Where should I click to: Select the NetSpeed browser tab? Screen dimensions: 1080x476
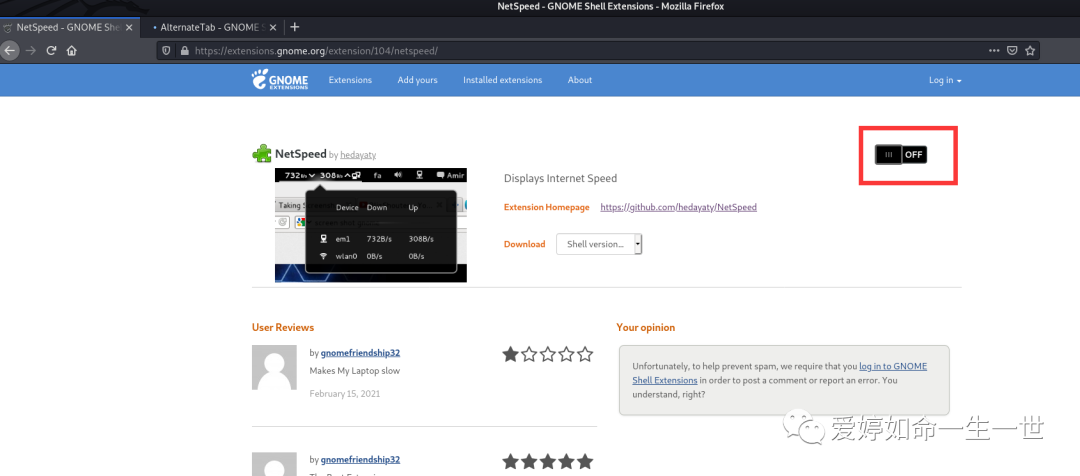tap(69, 28)
